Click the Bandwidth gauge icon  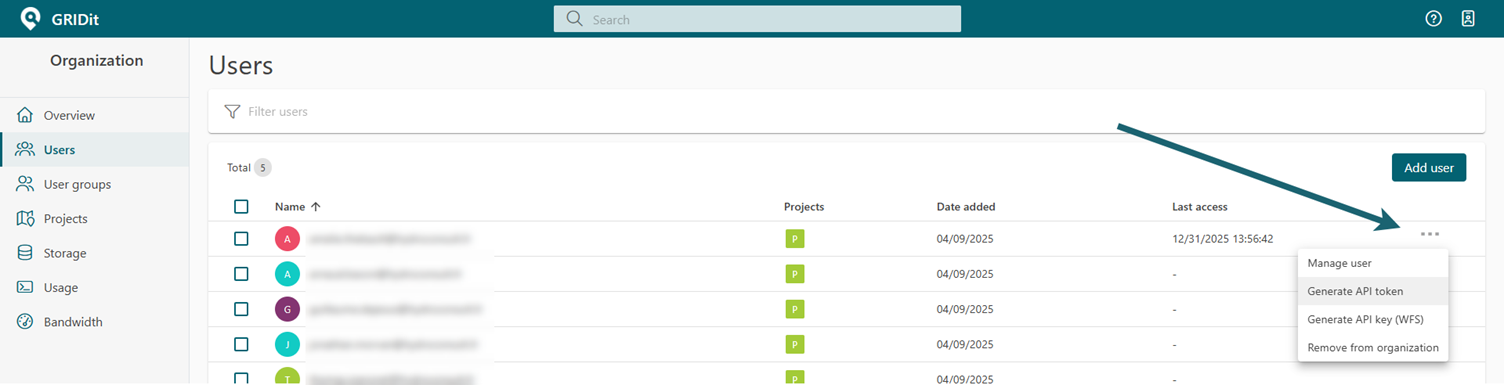[25, 322]
